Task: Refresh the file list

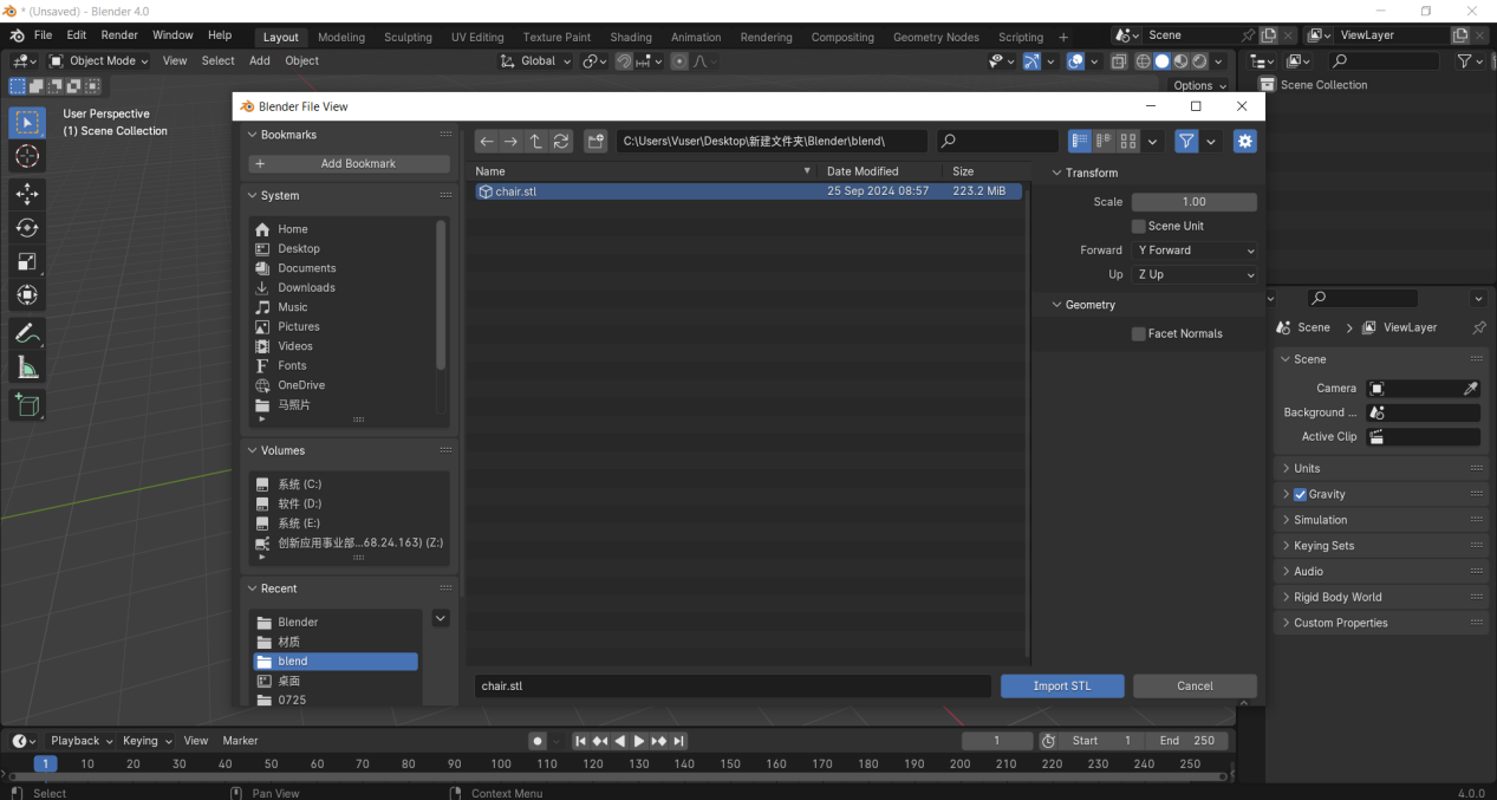Action: pos(561,141)
